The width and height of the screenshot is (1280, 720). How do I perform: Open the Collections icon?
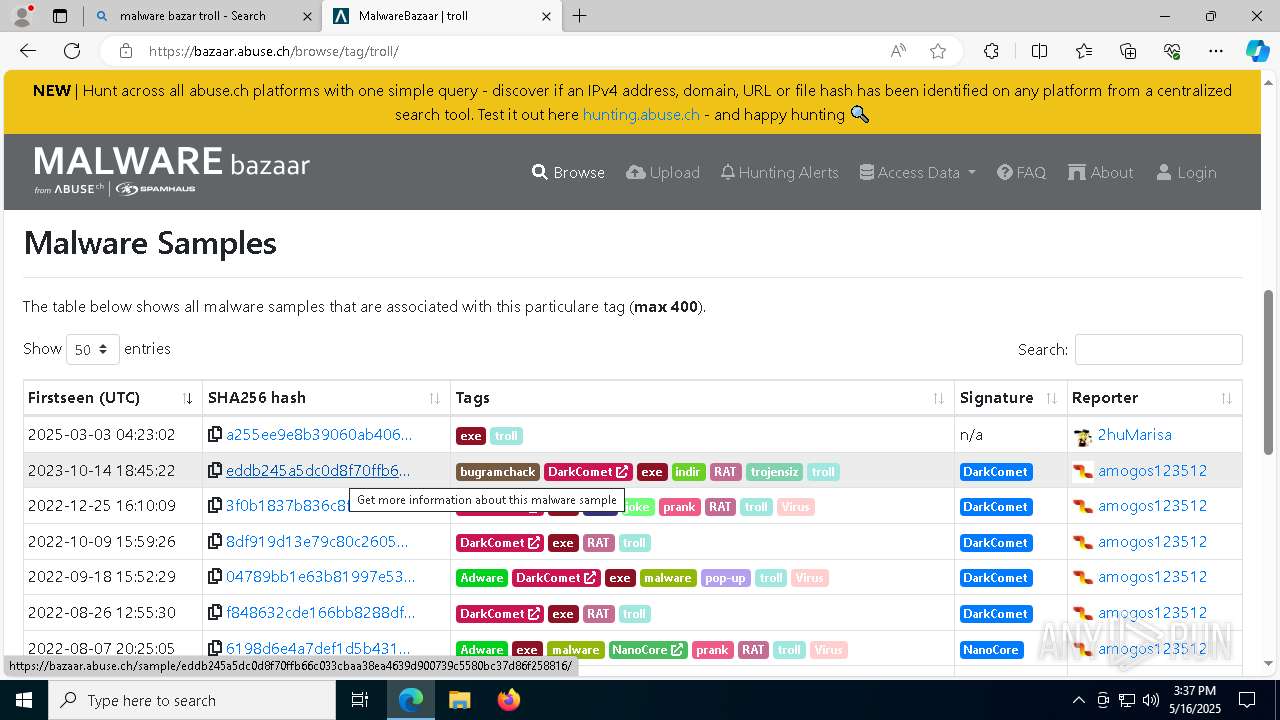(1128, 51)
